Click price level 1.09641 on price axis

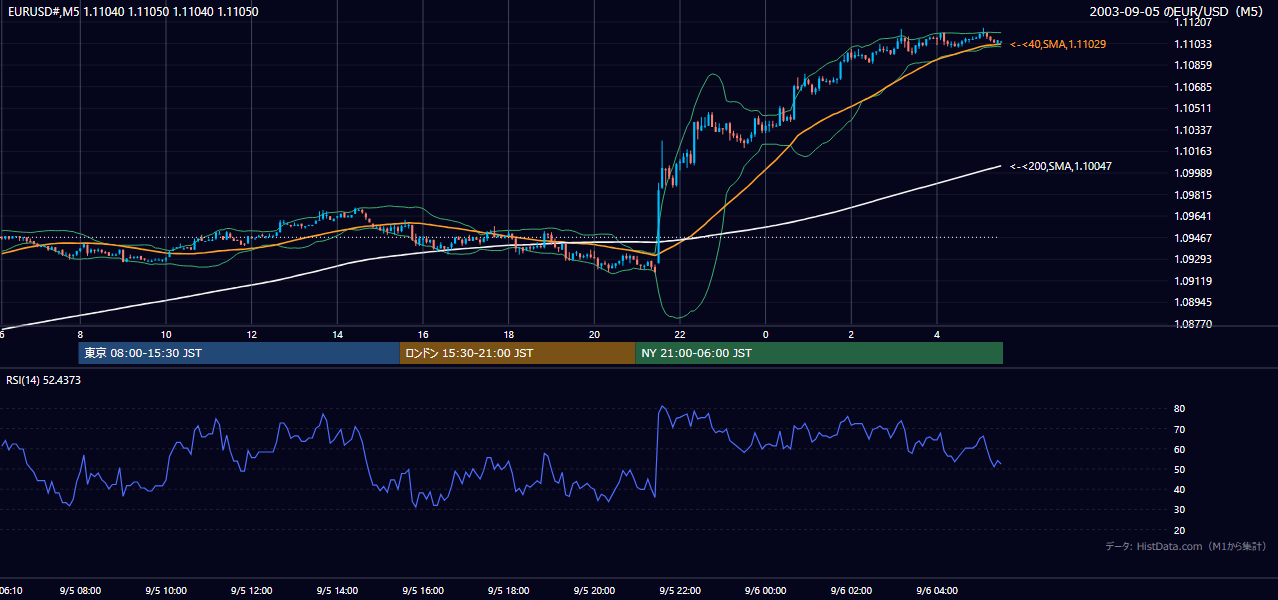click(1193, 216)
